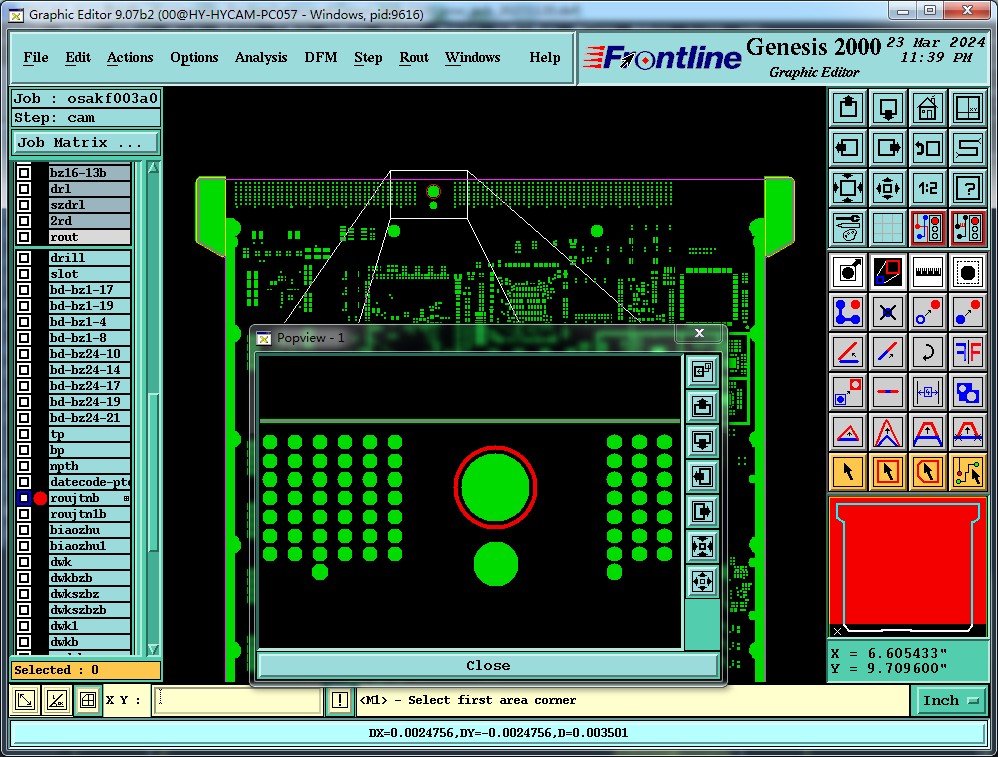
Task: Click the grid snap icon beside X Y
Action: click(88, 700)
